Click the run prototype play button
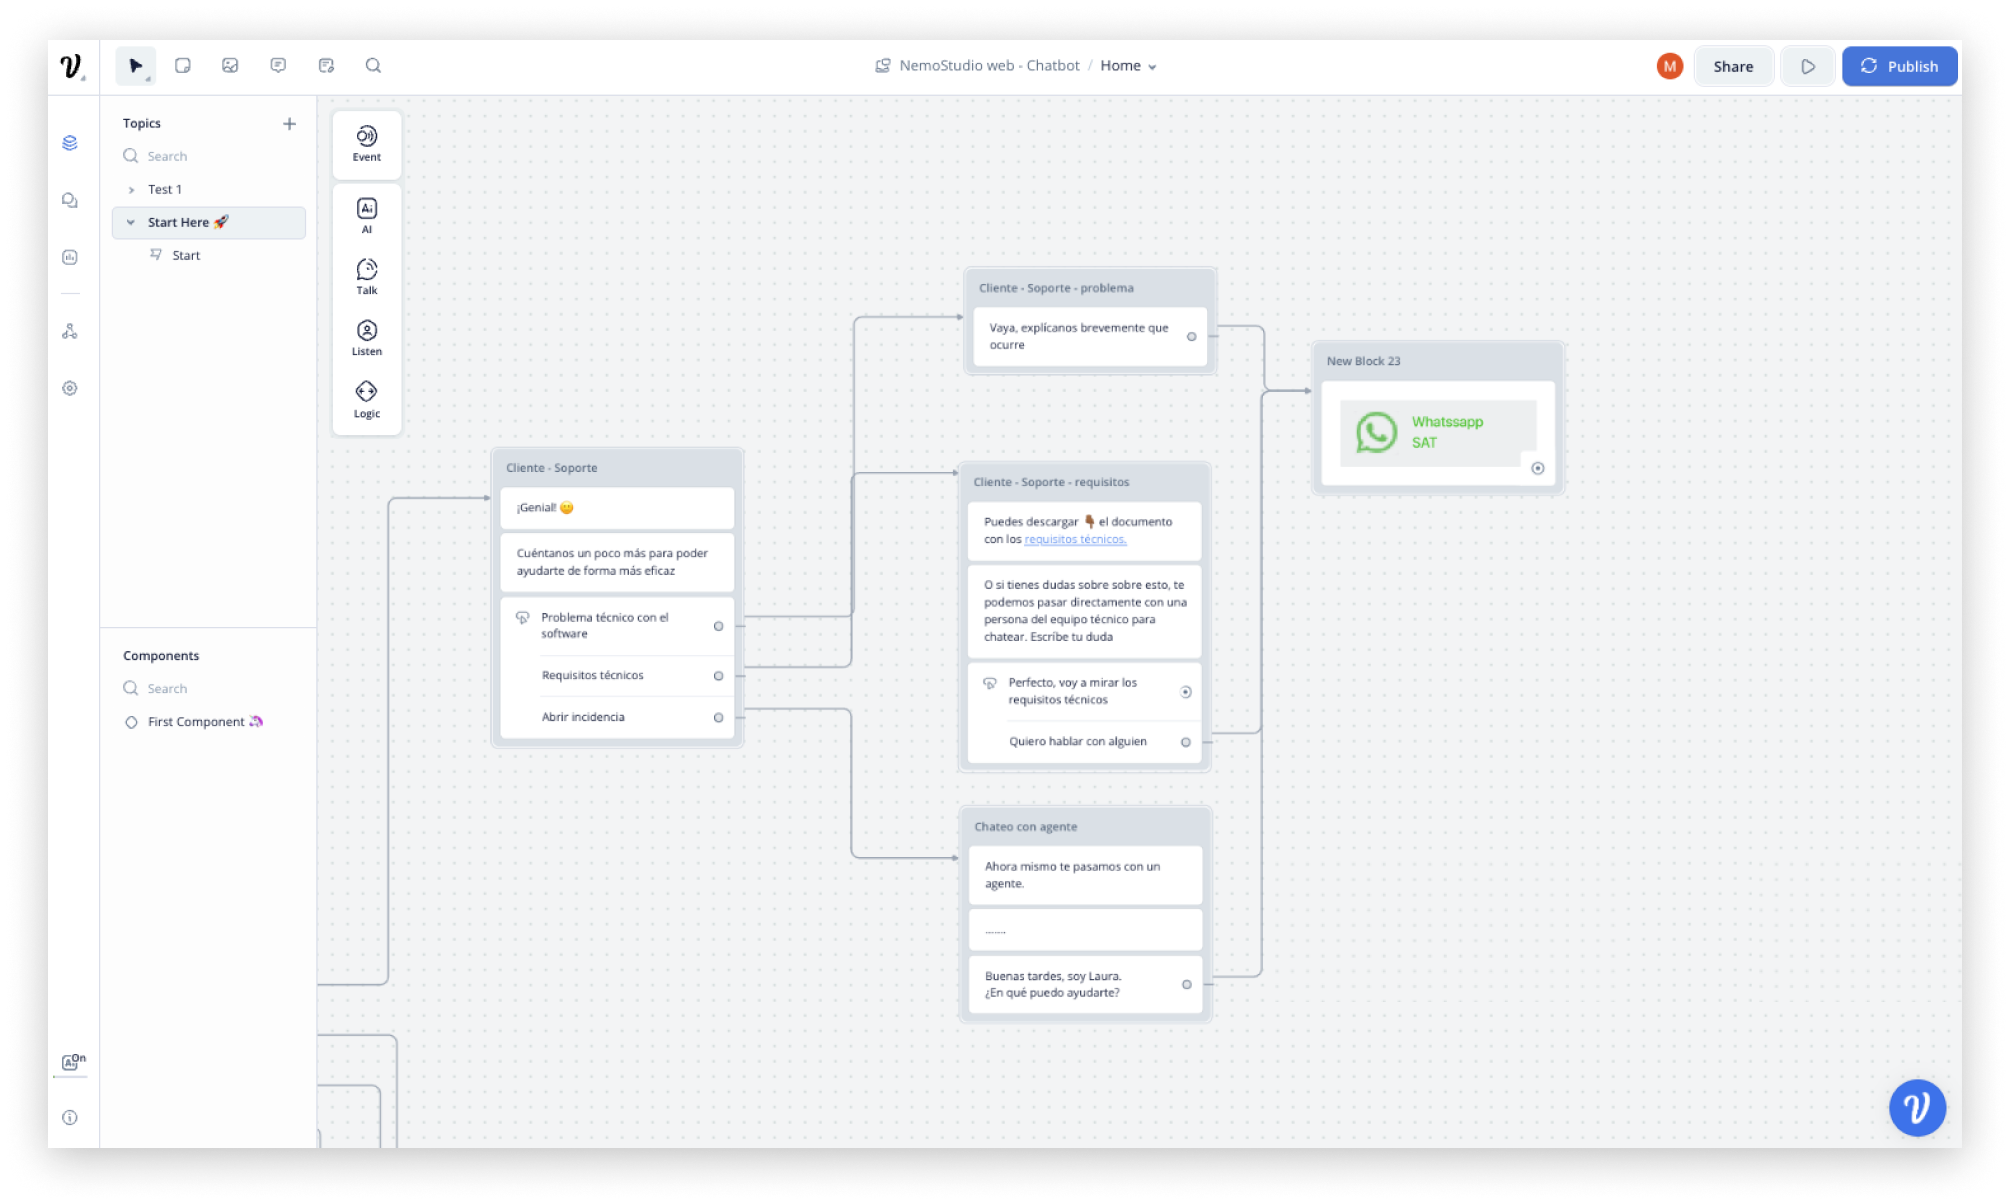This screenshot has width=2010, height=1204. [1807, 67]
